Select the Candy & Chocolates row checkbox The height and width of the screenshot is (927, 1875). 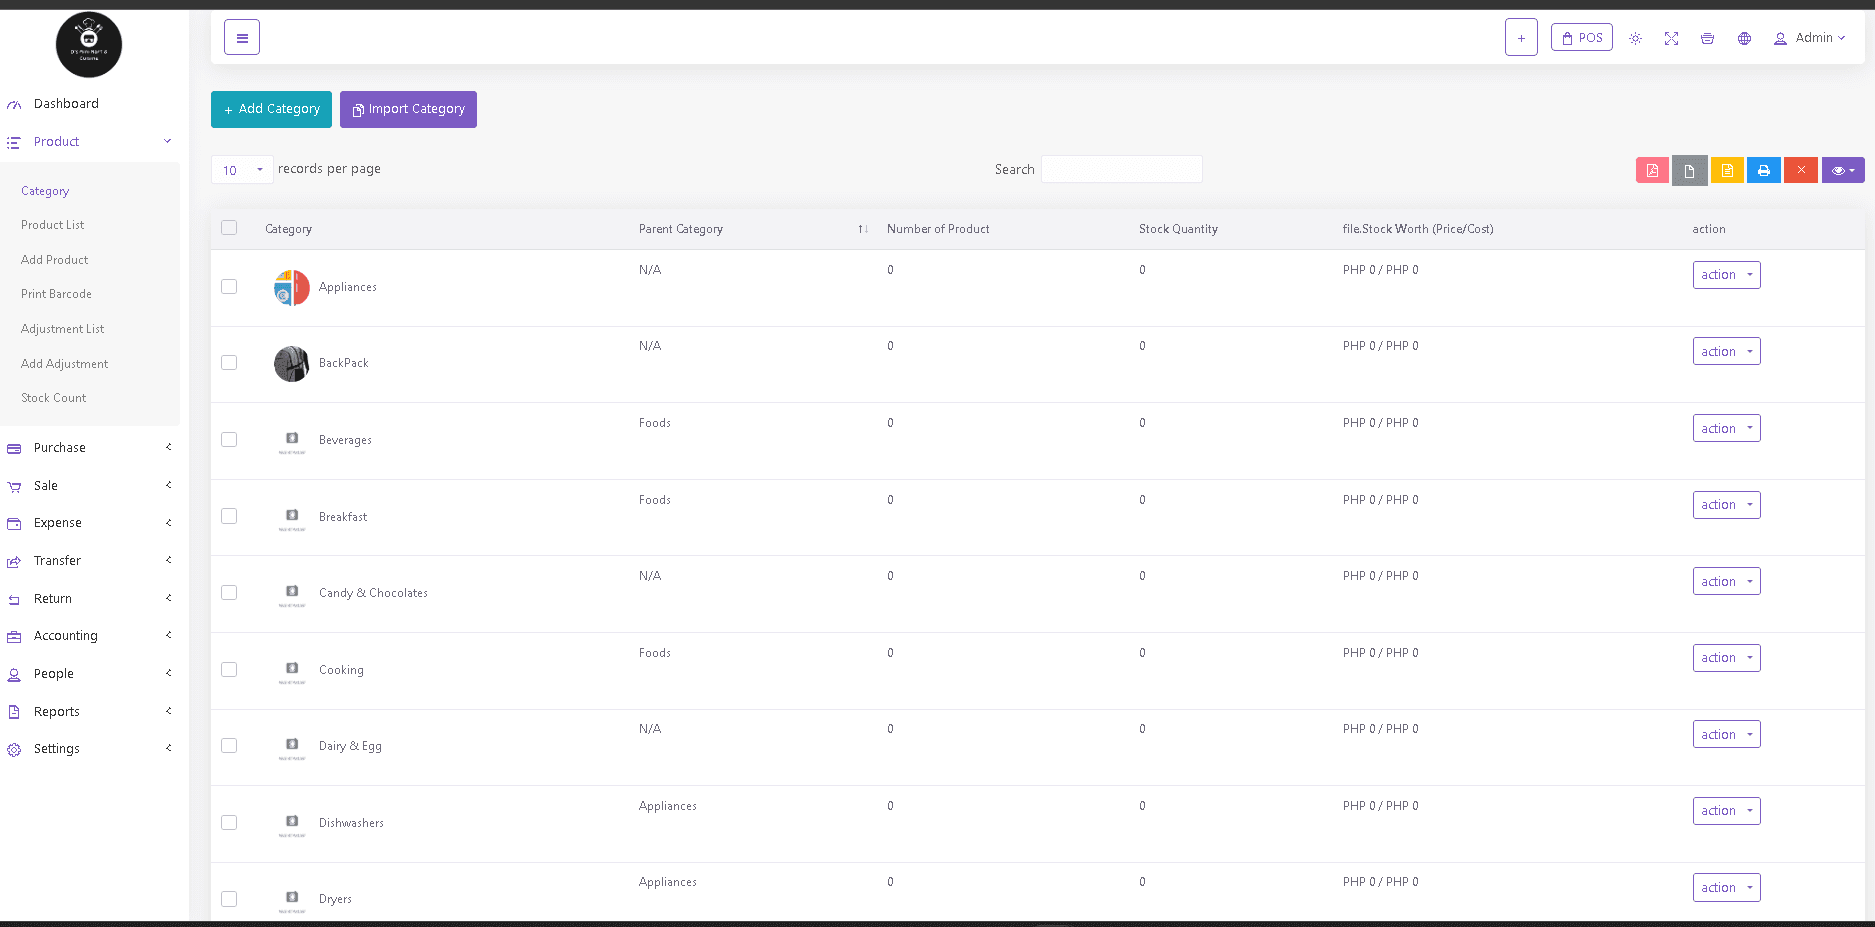coord(229,593)
